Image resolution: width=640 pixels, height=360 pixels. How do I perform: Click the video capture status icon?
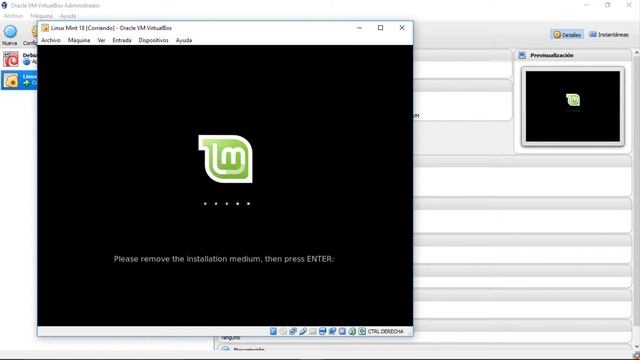(332, 331)
